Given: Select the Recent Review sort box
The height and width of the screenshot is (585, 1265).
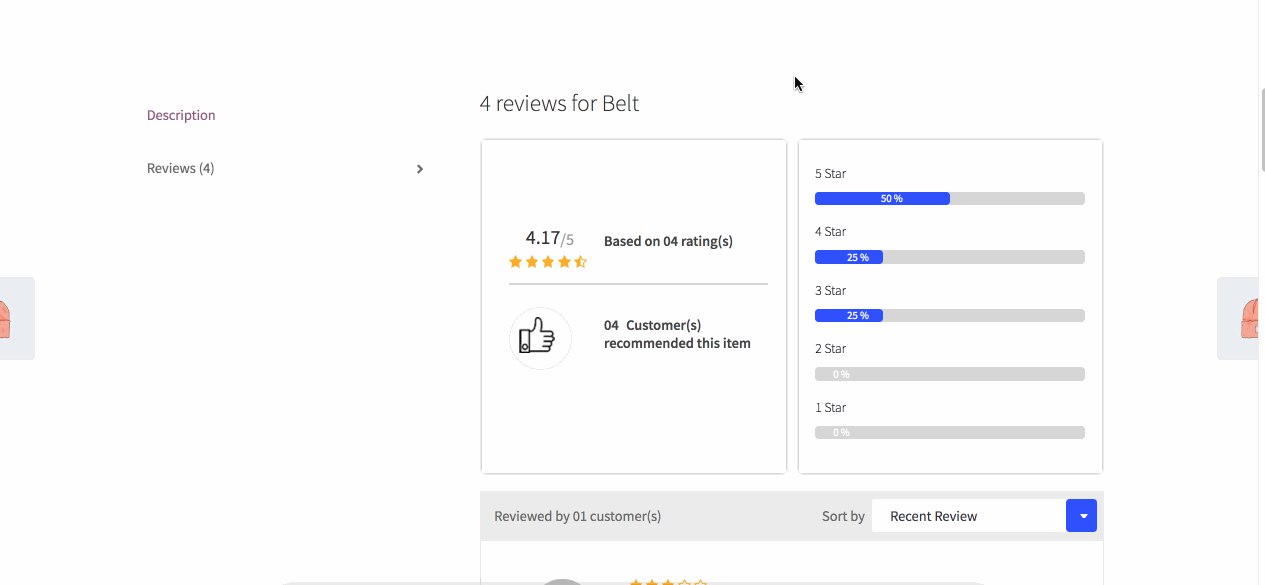Looking at the screenshot, I should click(x=968, y=516).
